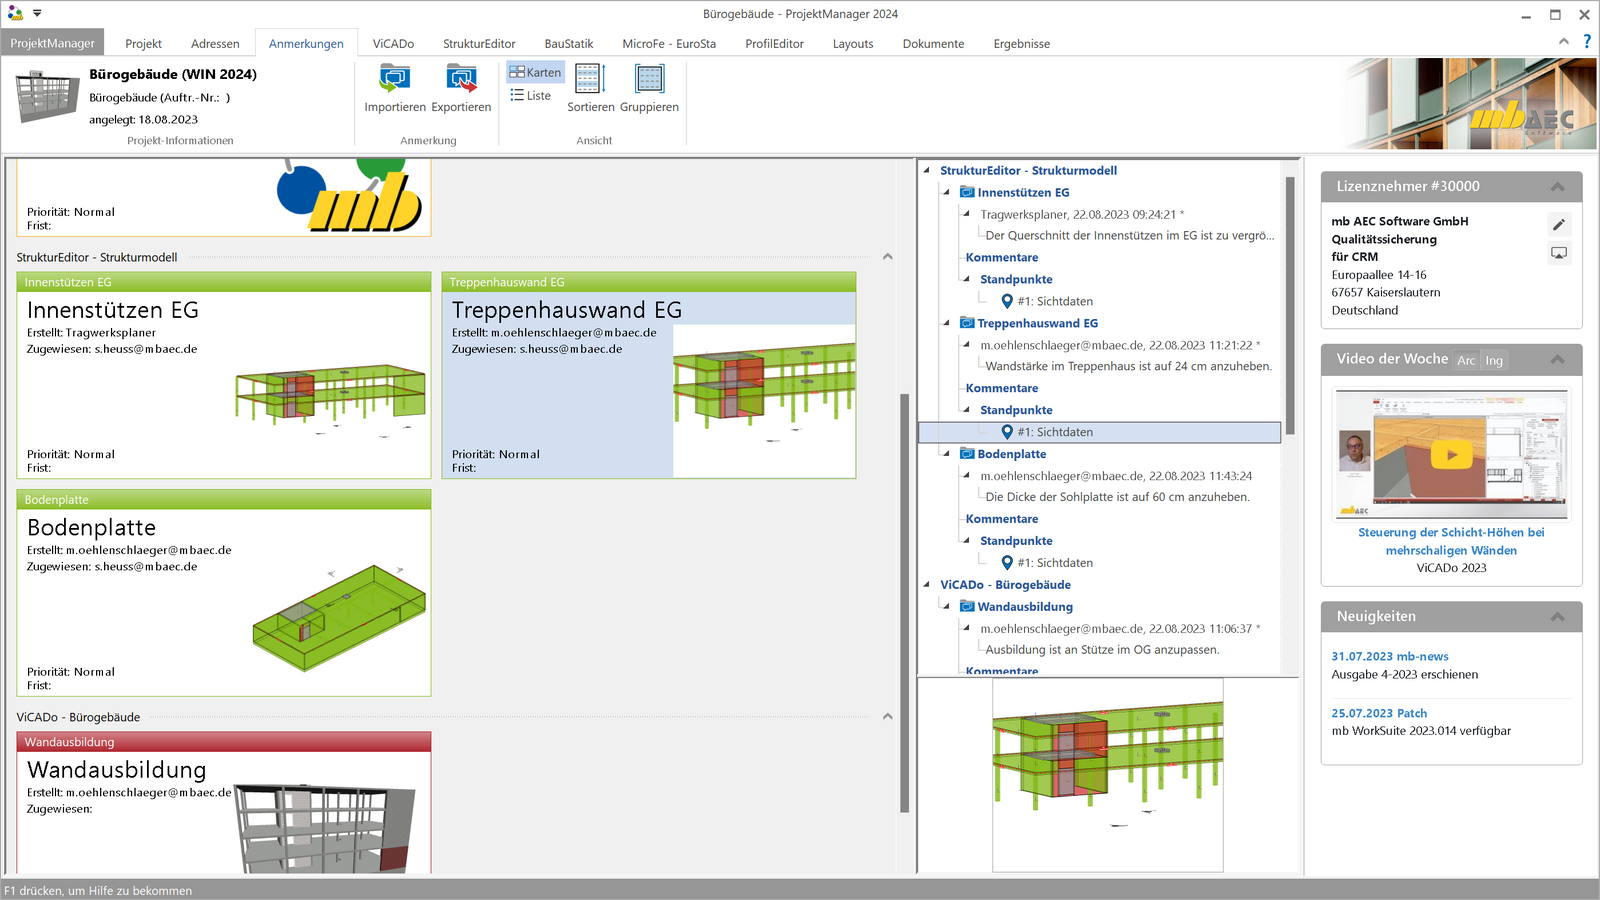Collapse the Lizenznehmer #30000 panel
The height and width of the screenshot is (900, 1600).
coord(1558,187)
